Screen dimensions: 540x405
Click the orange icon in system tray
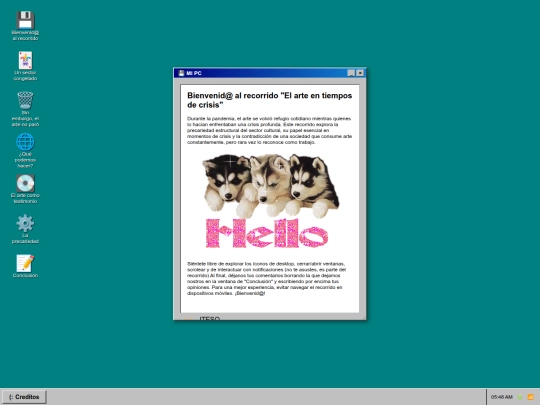[x=531, y=397]
